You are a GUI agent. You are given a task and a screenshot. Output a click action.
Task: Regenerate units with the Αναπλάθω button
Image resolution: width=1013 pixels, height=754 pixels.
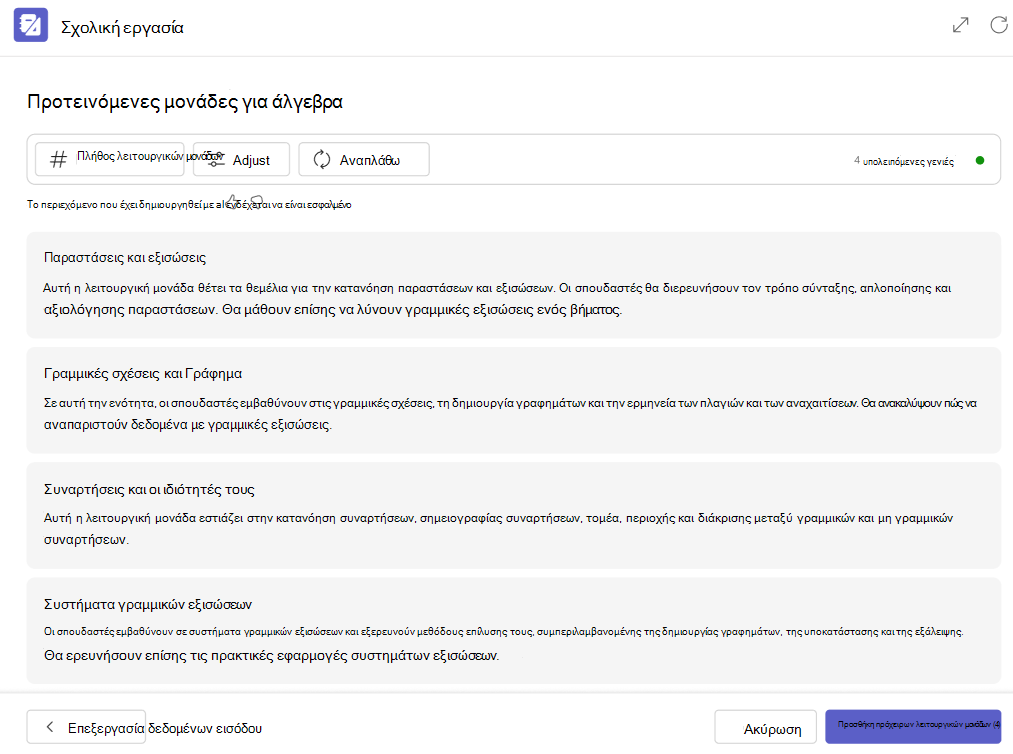tap(364, 159)
